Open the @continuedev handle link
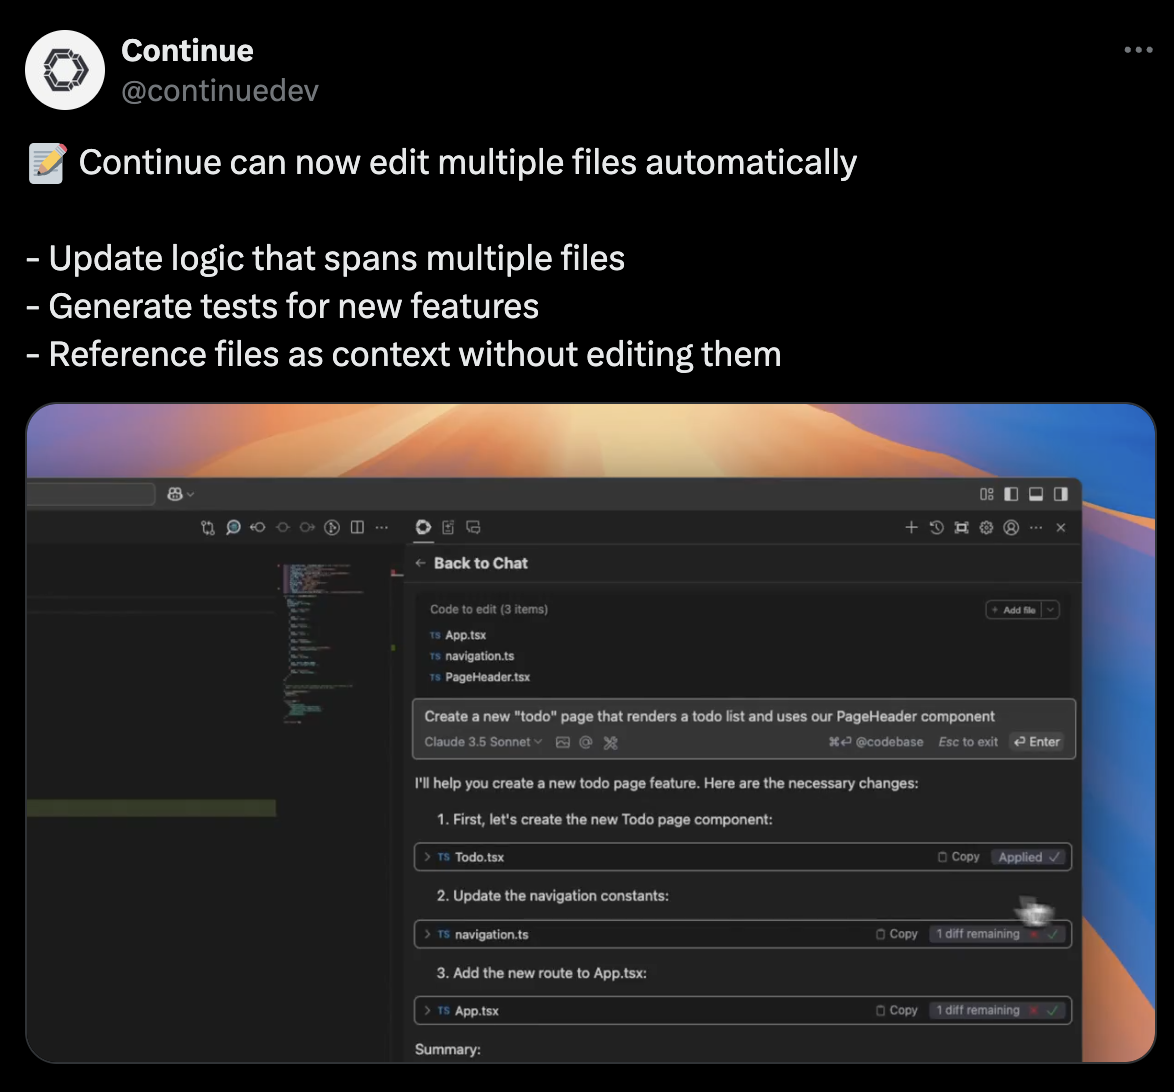Viewport: 1174px width, 1092px height. coord(219,91)
